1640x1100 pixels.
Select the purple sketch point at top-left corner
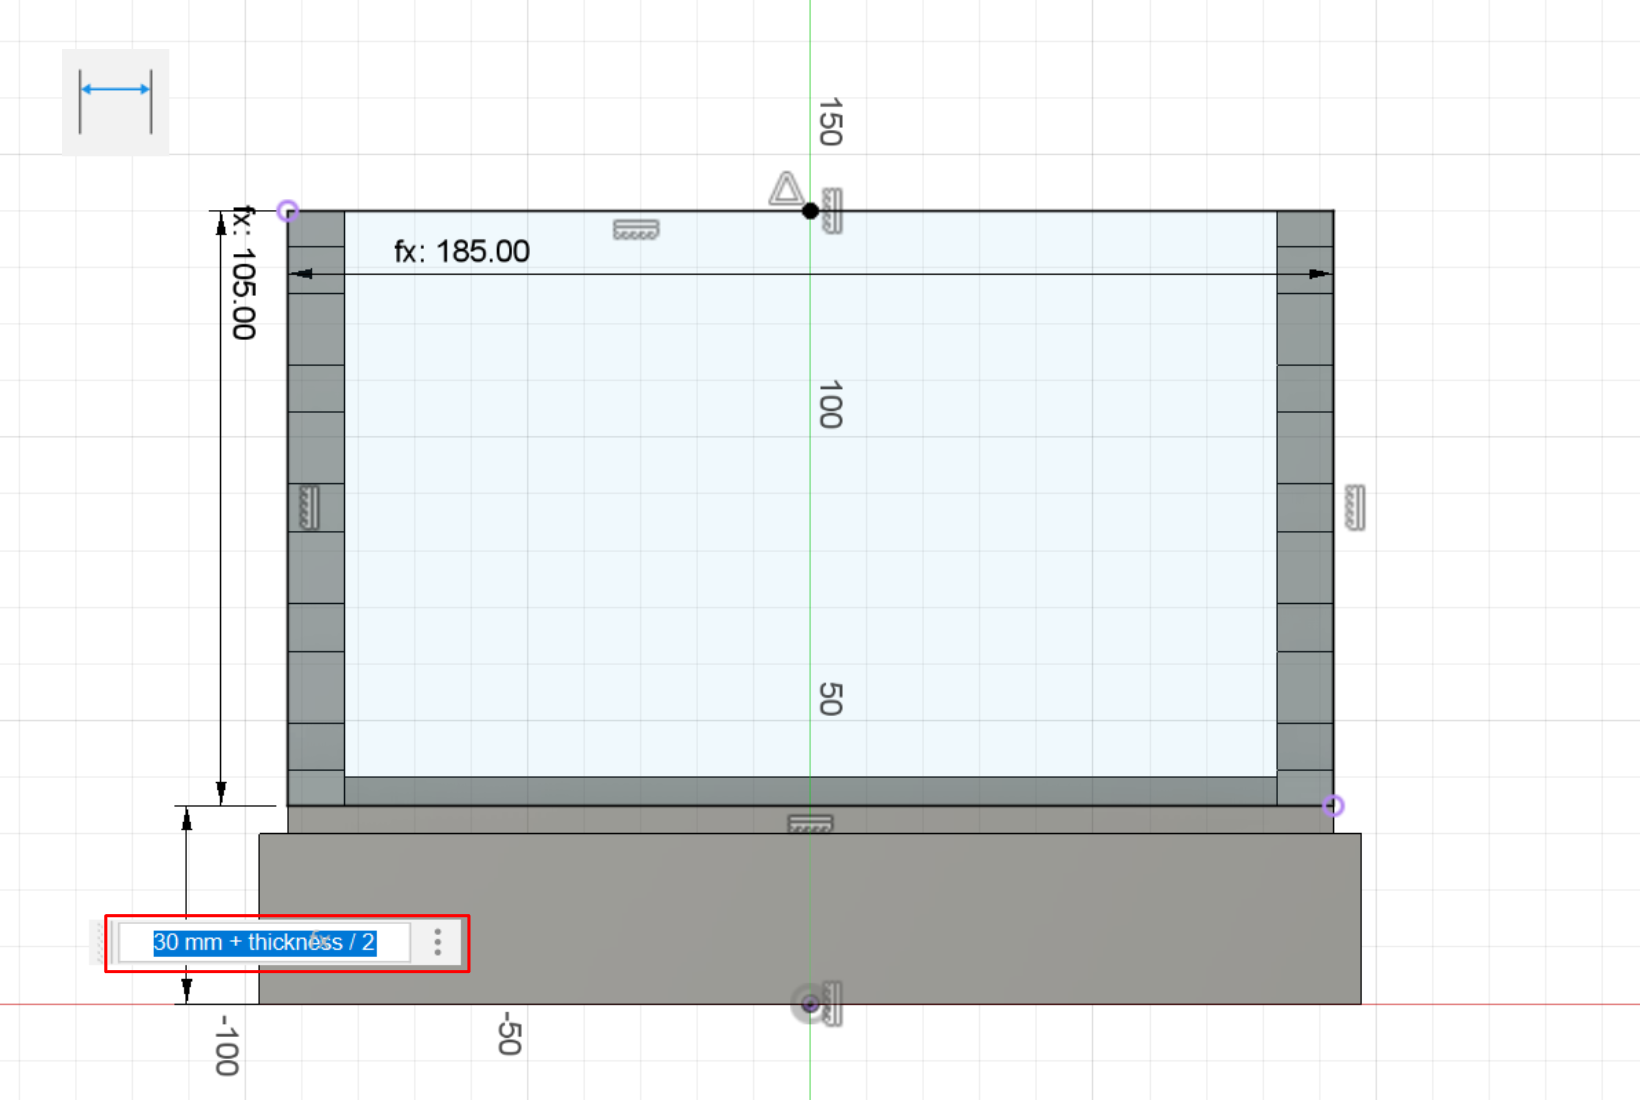tap(288, 211)
